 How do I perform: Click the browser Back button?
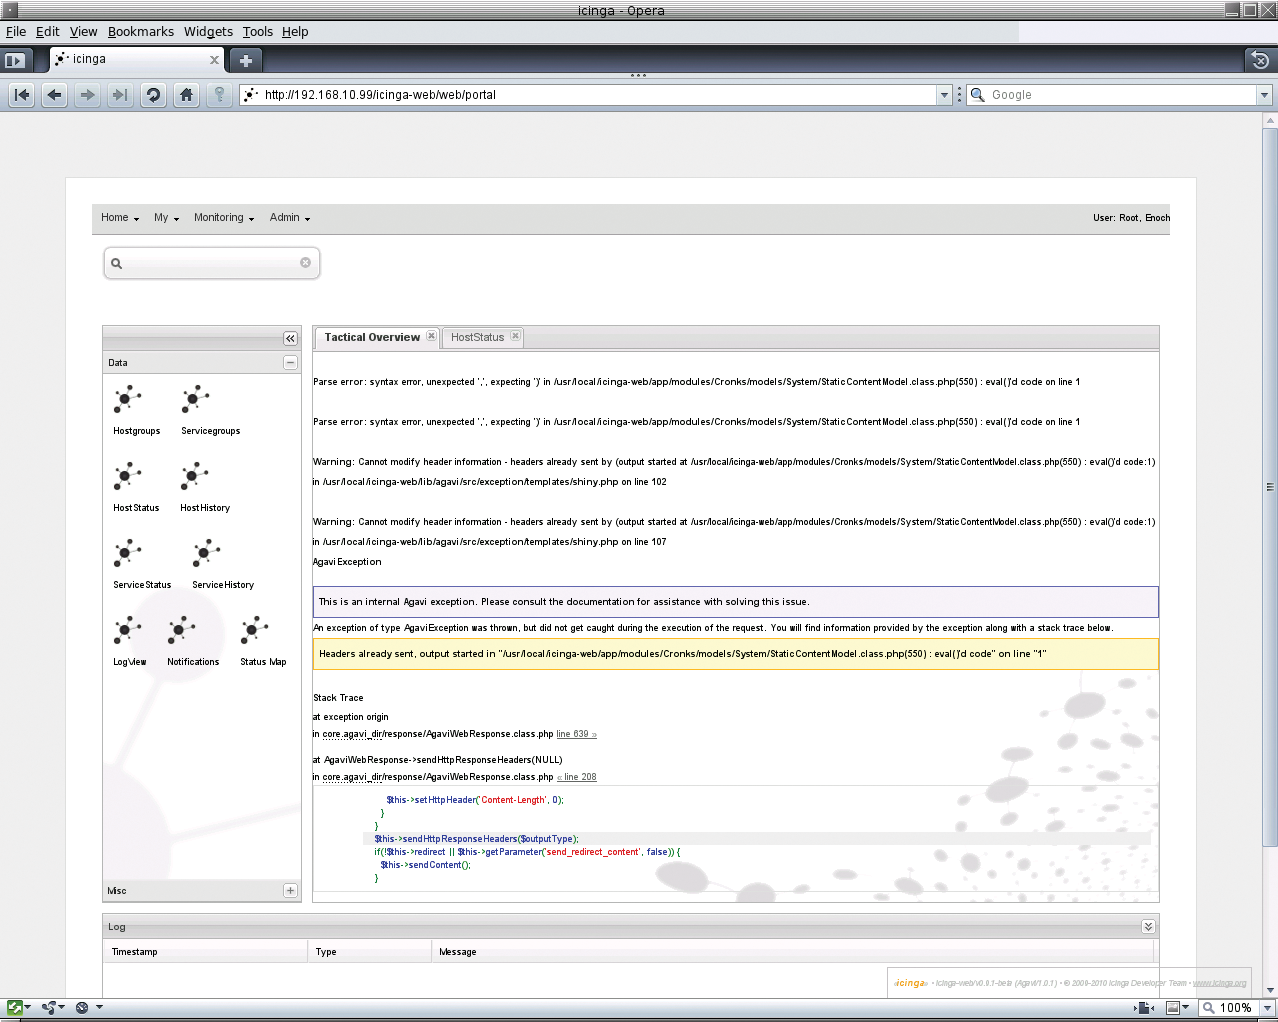click(x=55, y=95)
